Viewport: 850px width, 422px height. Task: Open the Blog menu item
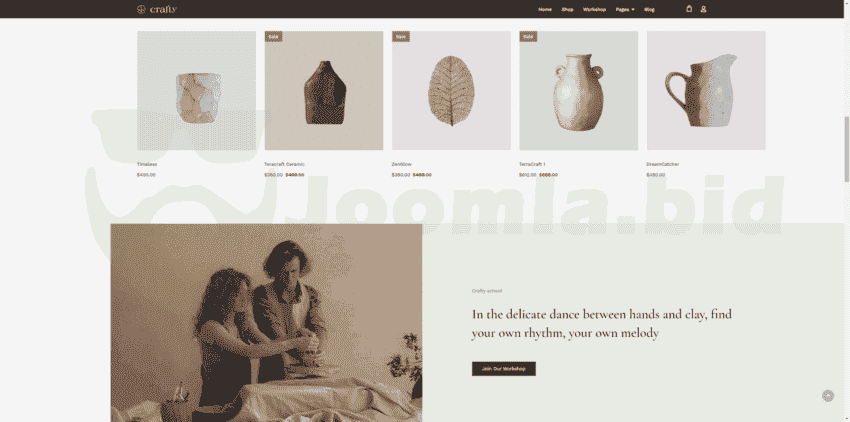(x=649, y=9)
